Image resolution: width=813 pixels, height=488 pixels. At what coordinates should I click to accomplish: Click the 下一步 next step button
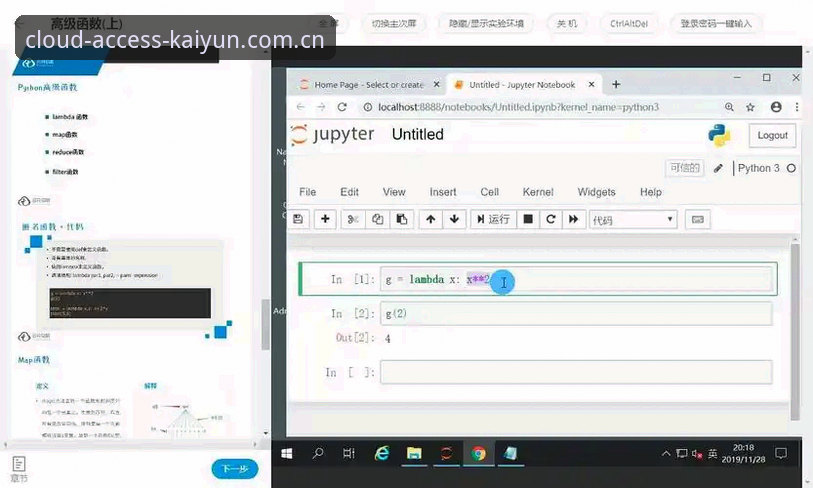[235, 469]
